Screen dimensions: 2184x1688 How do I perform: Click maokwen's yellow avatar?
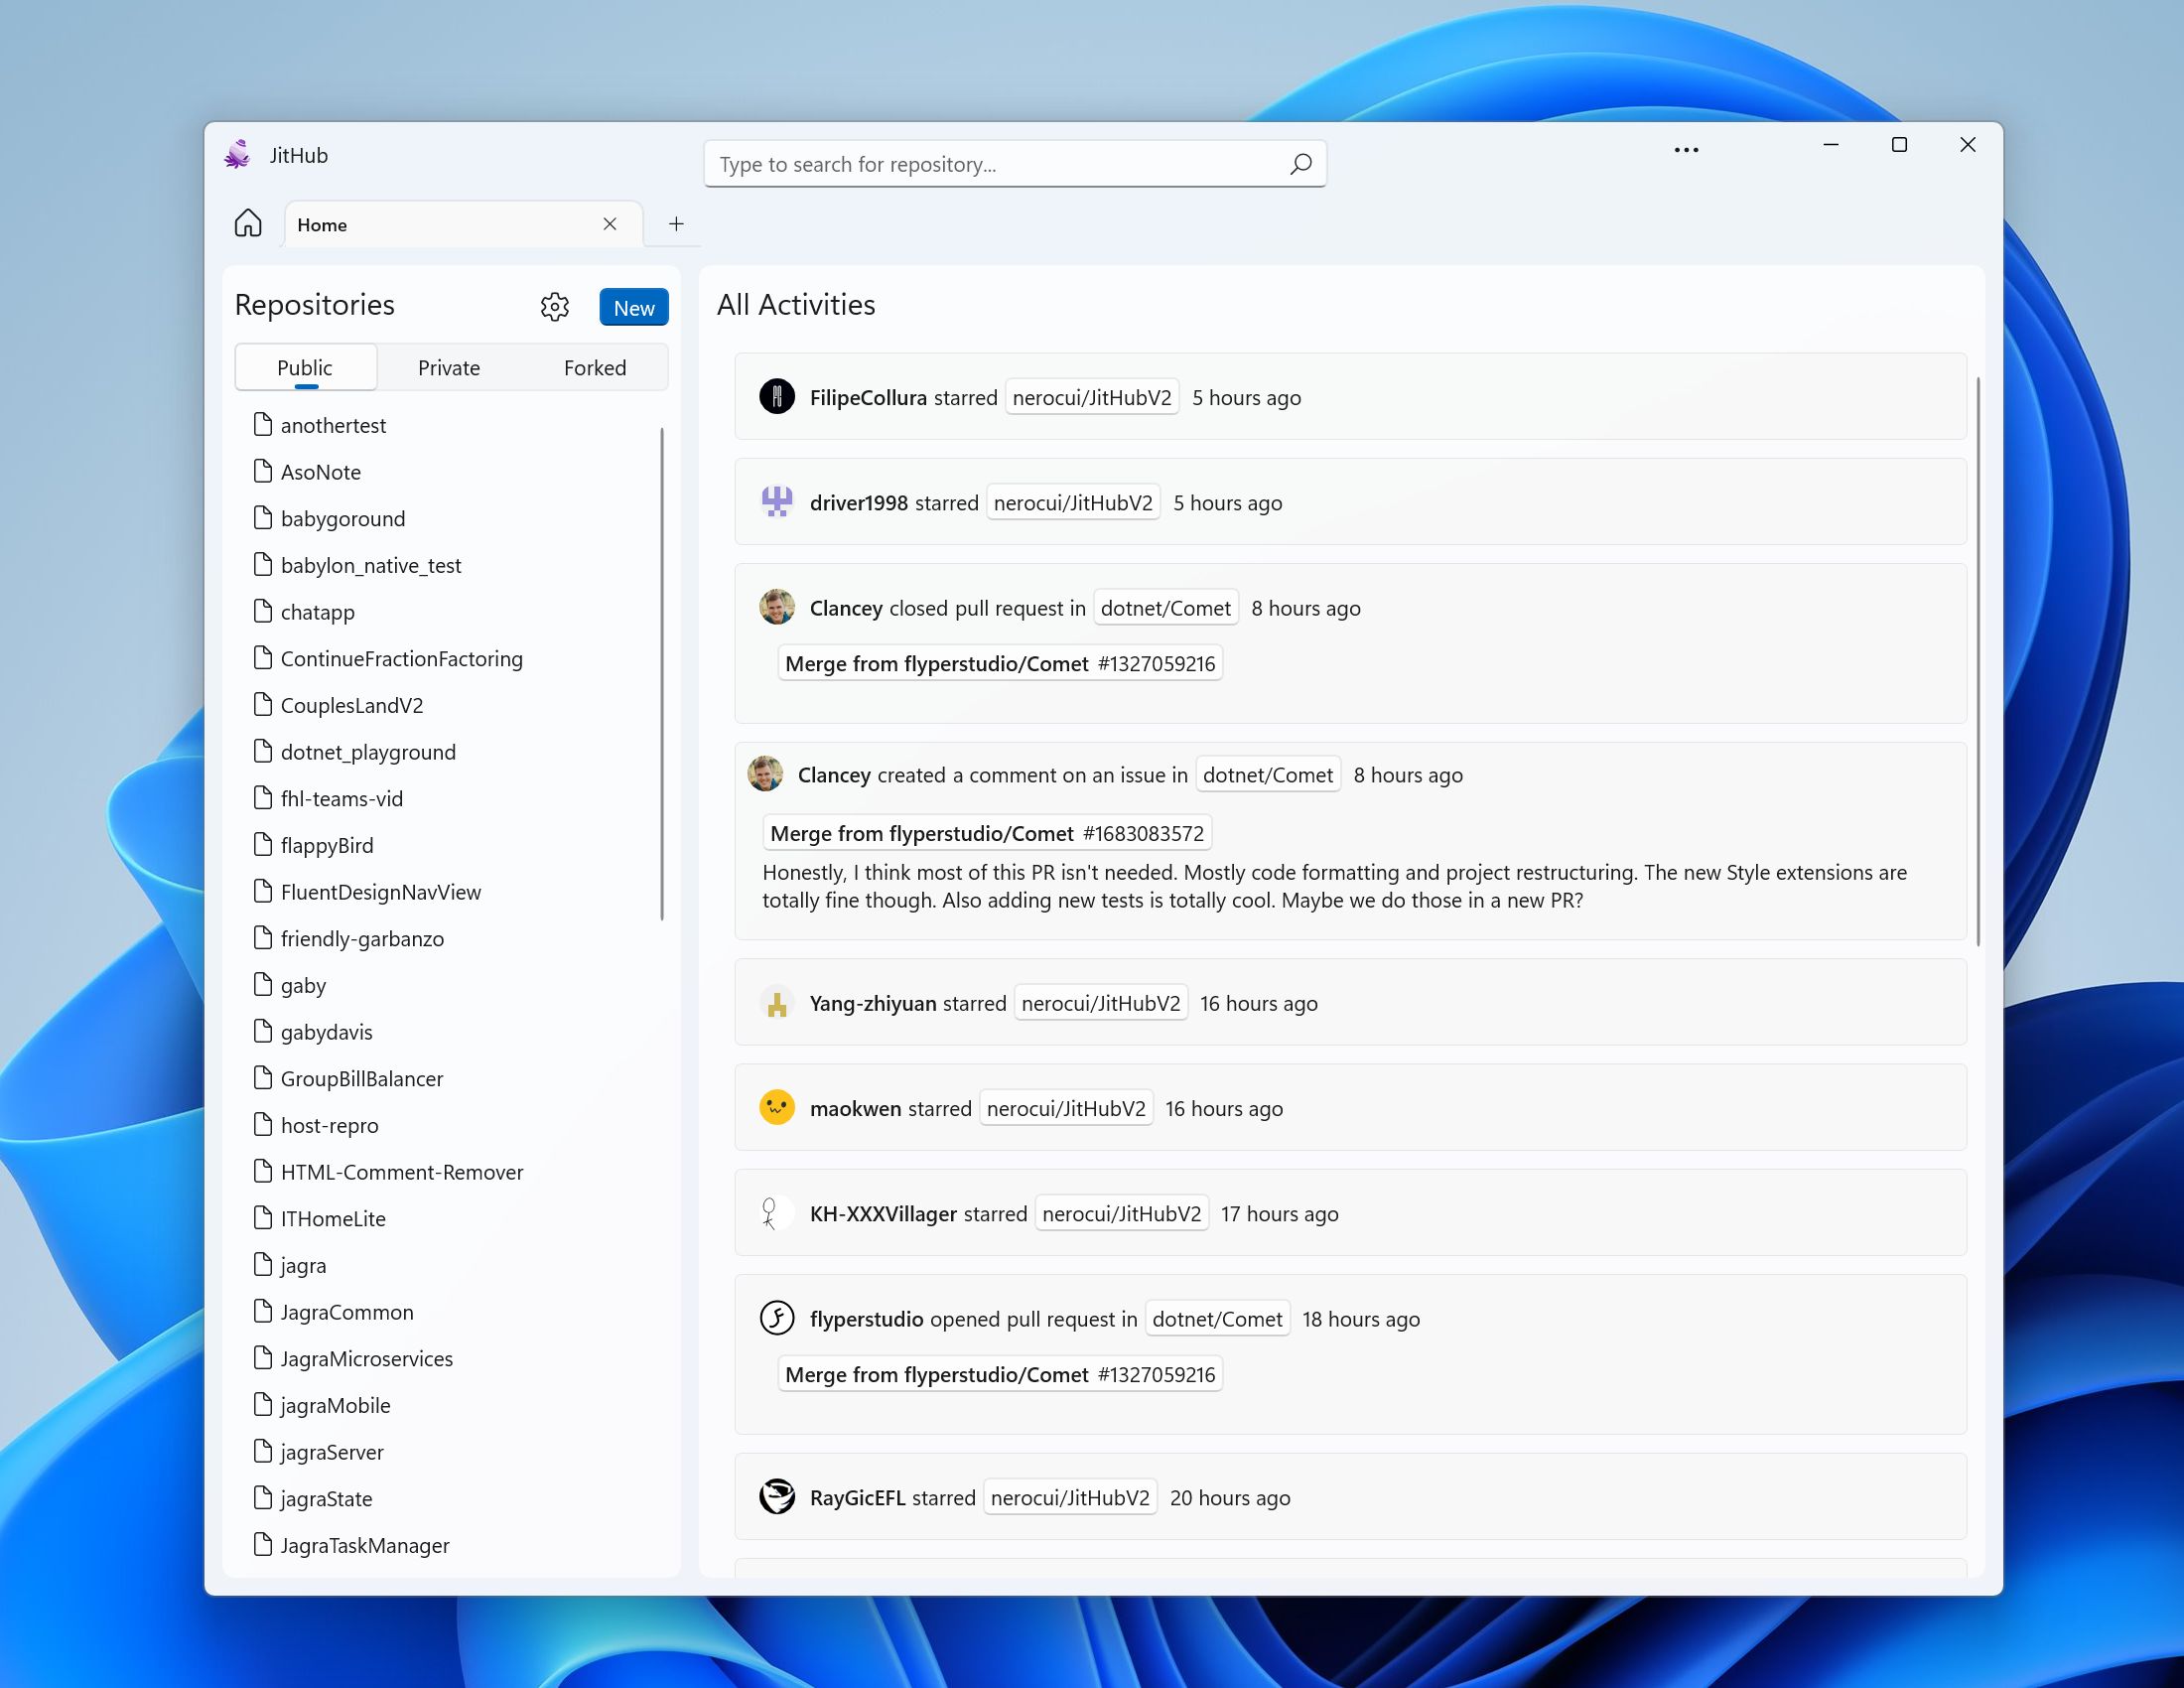[777, 1108]
